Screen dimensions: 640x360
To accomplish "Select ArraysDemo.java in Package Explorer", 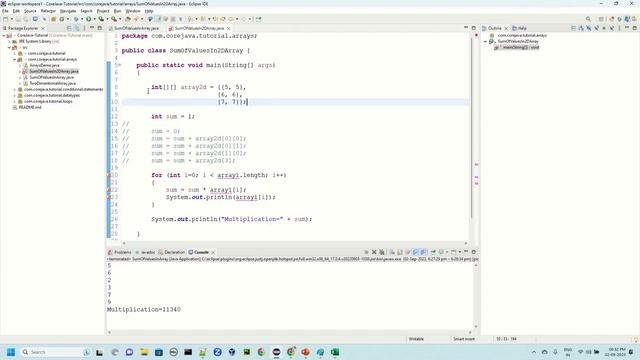I will click(44, 65).
